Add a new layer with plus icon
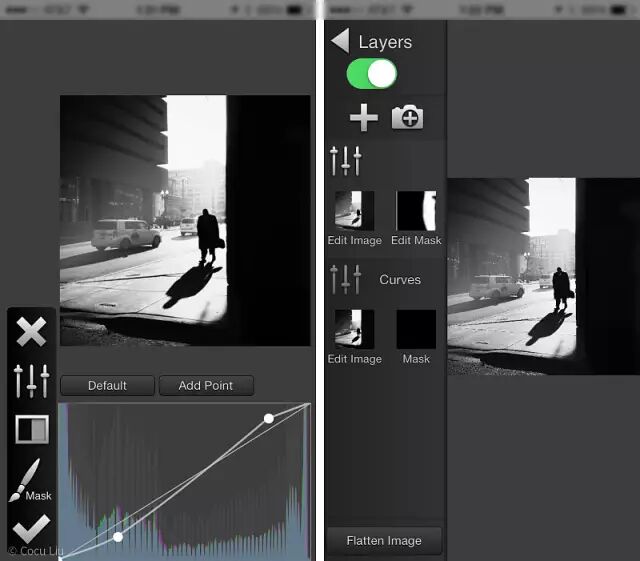 coord(364,118)
